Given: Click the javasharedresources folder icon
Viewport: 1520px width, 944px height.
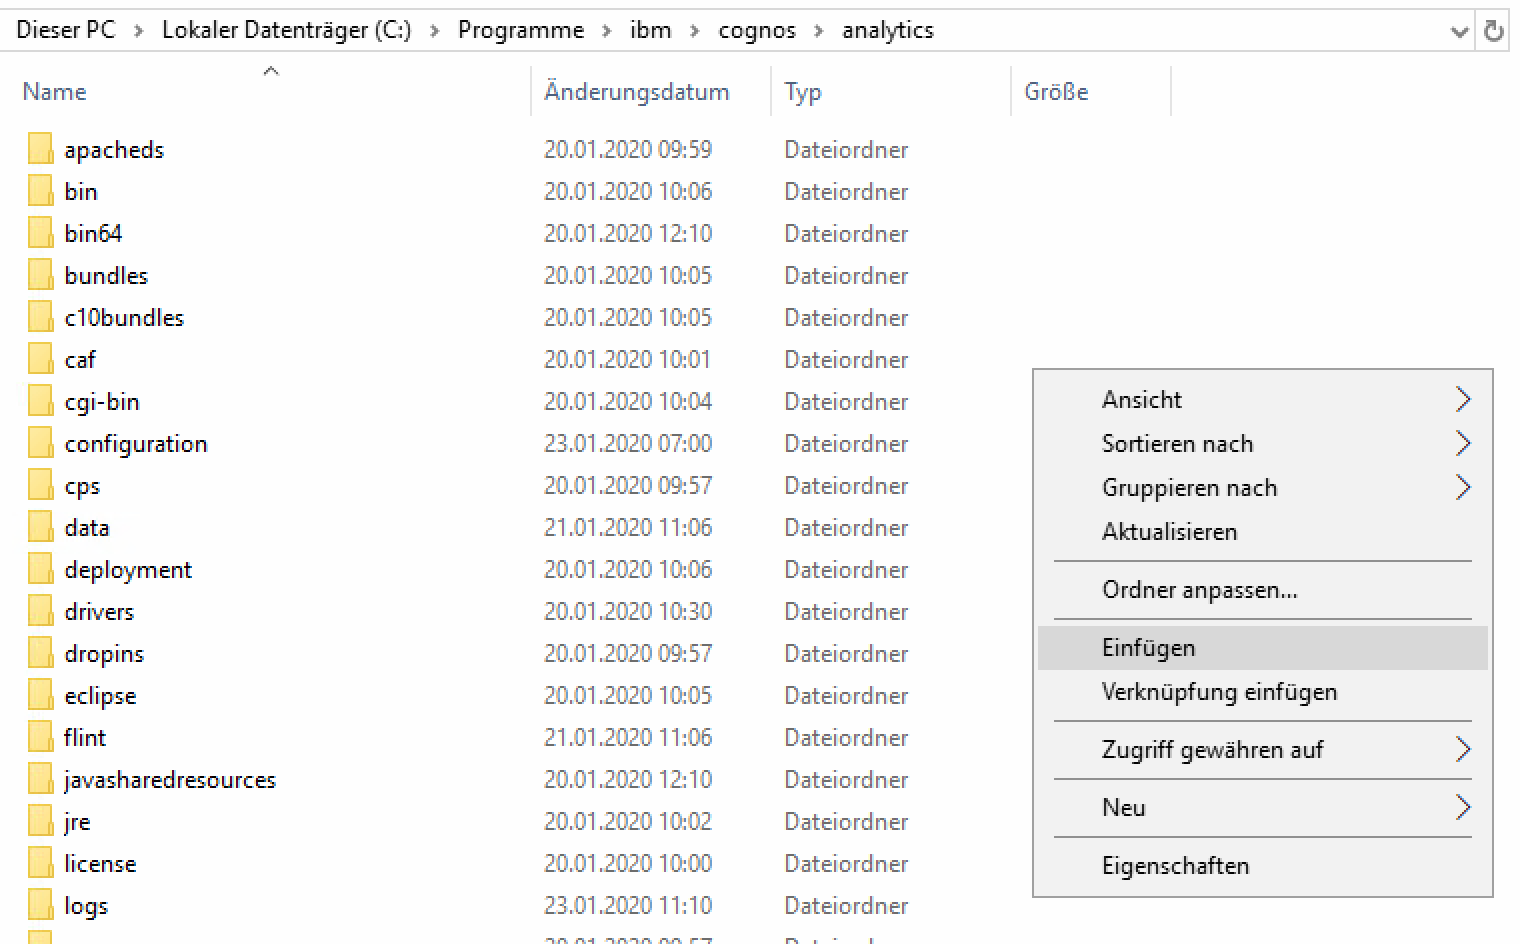Looking at the screenshot, I should 40,779.
